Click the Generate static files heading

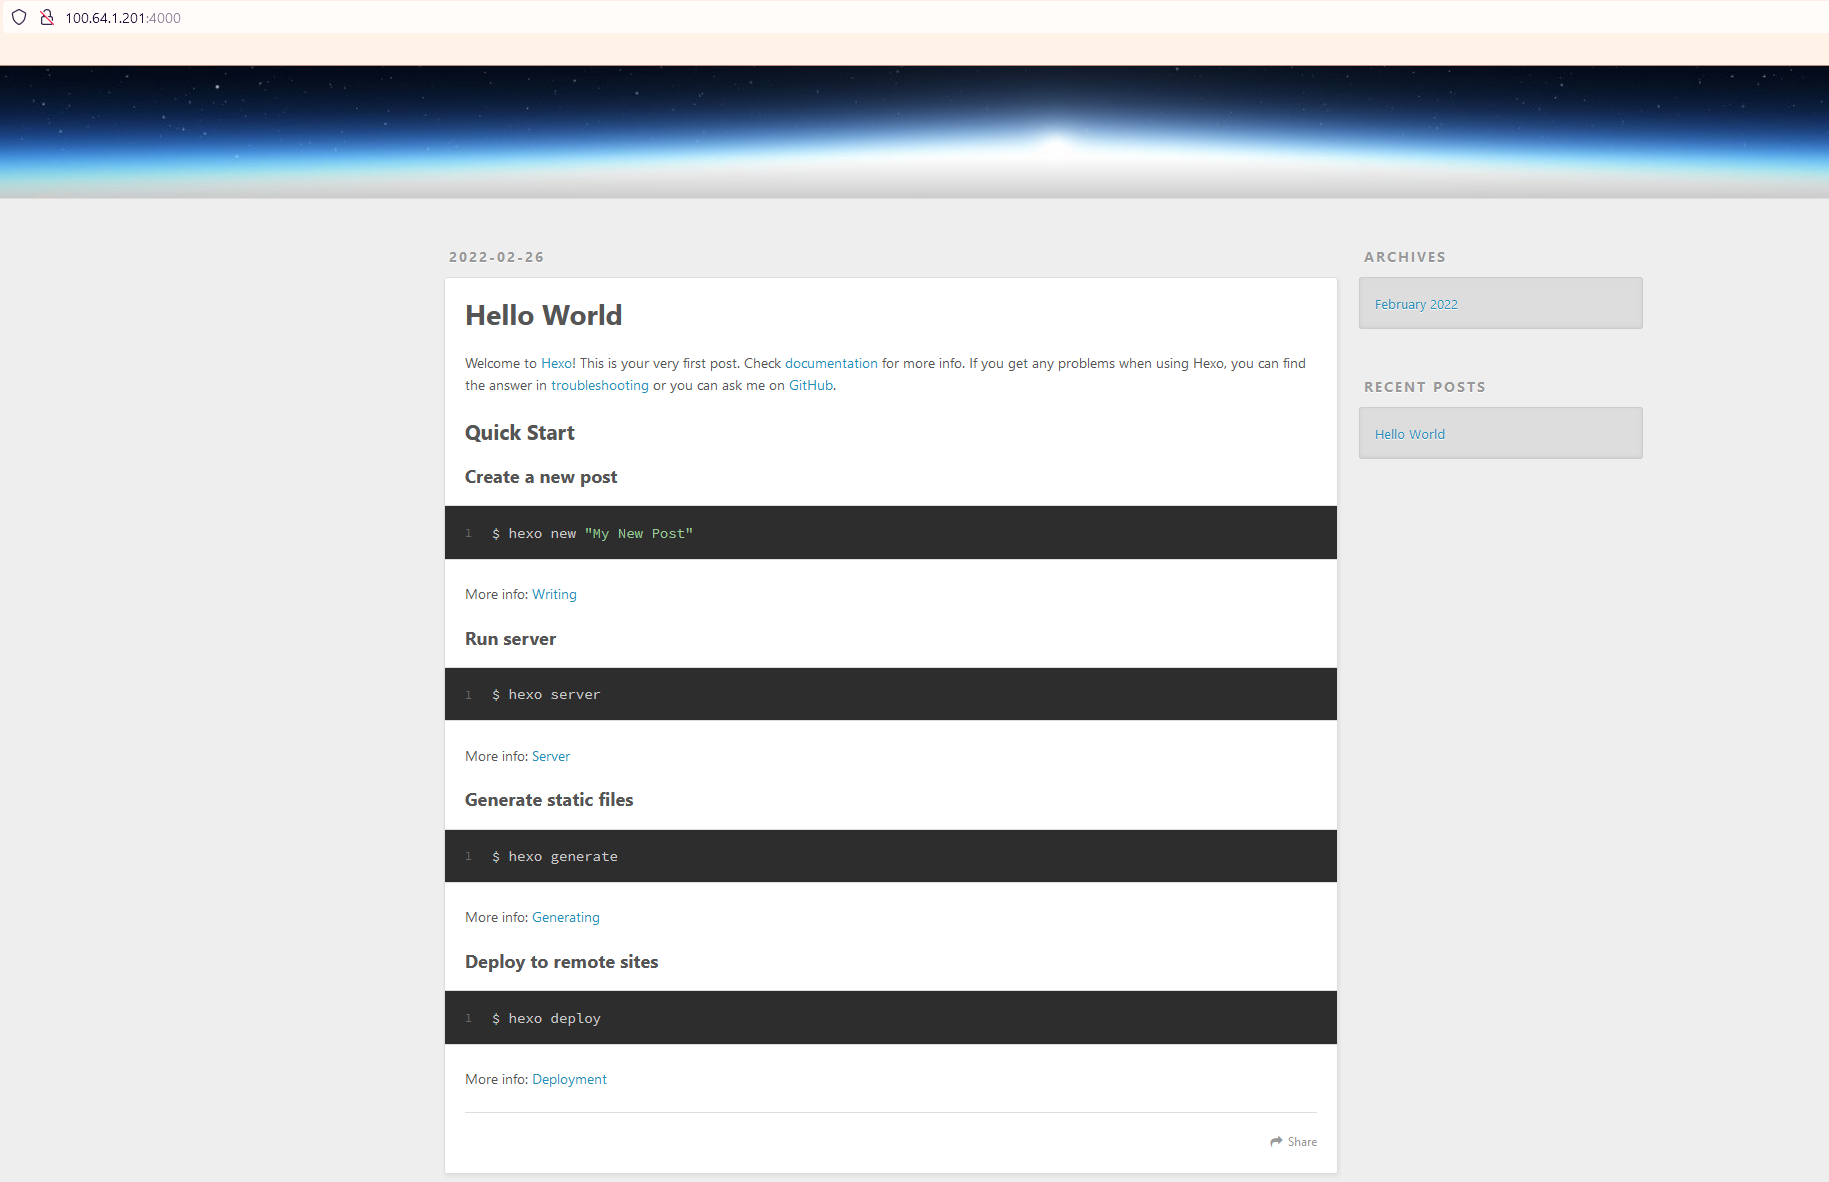549,800
